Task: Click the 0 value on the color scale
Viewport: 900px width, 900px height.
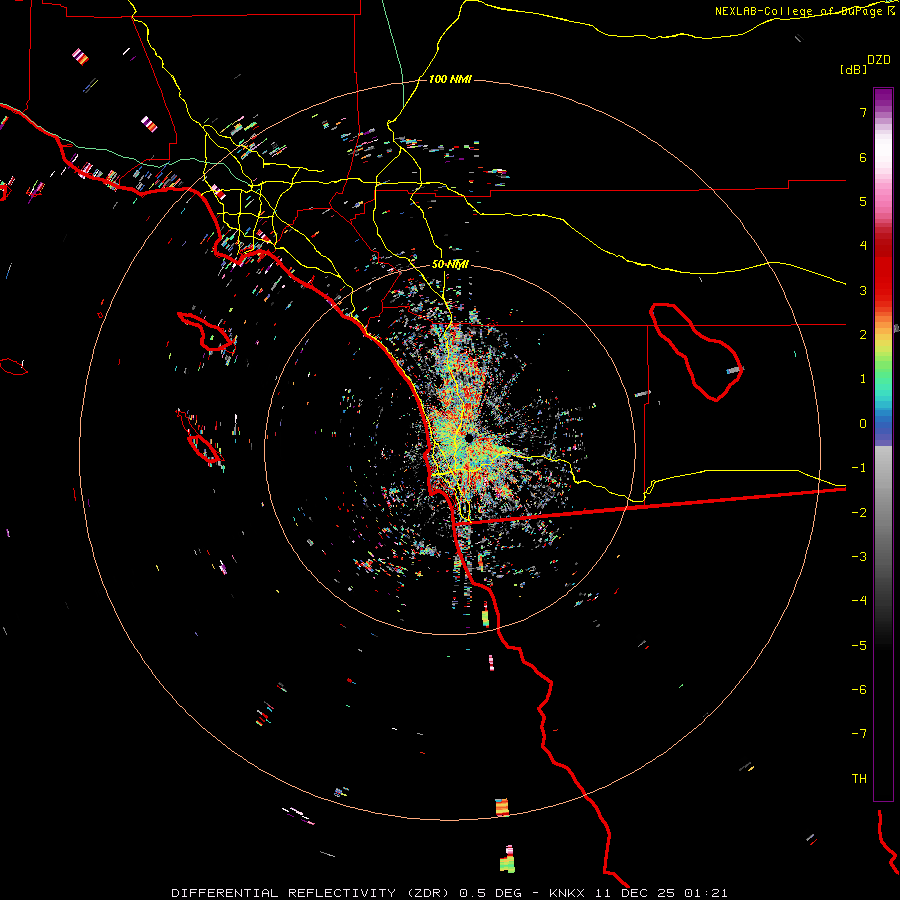Action: 863,424
